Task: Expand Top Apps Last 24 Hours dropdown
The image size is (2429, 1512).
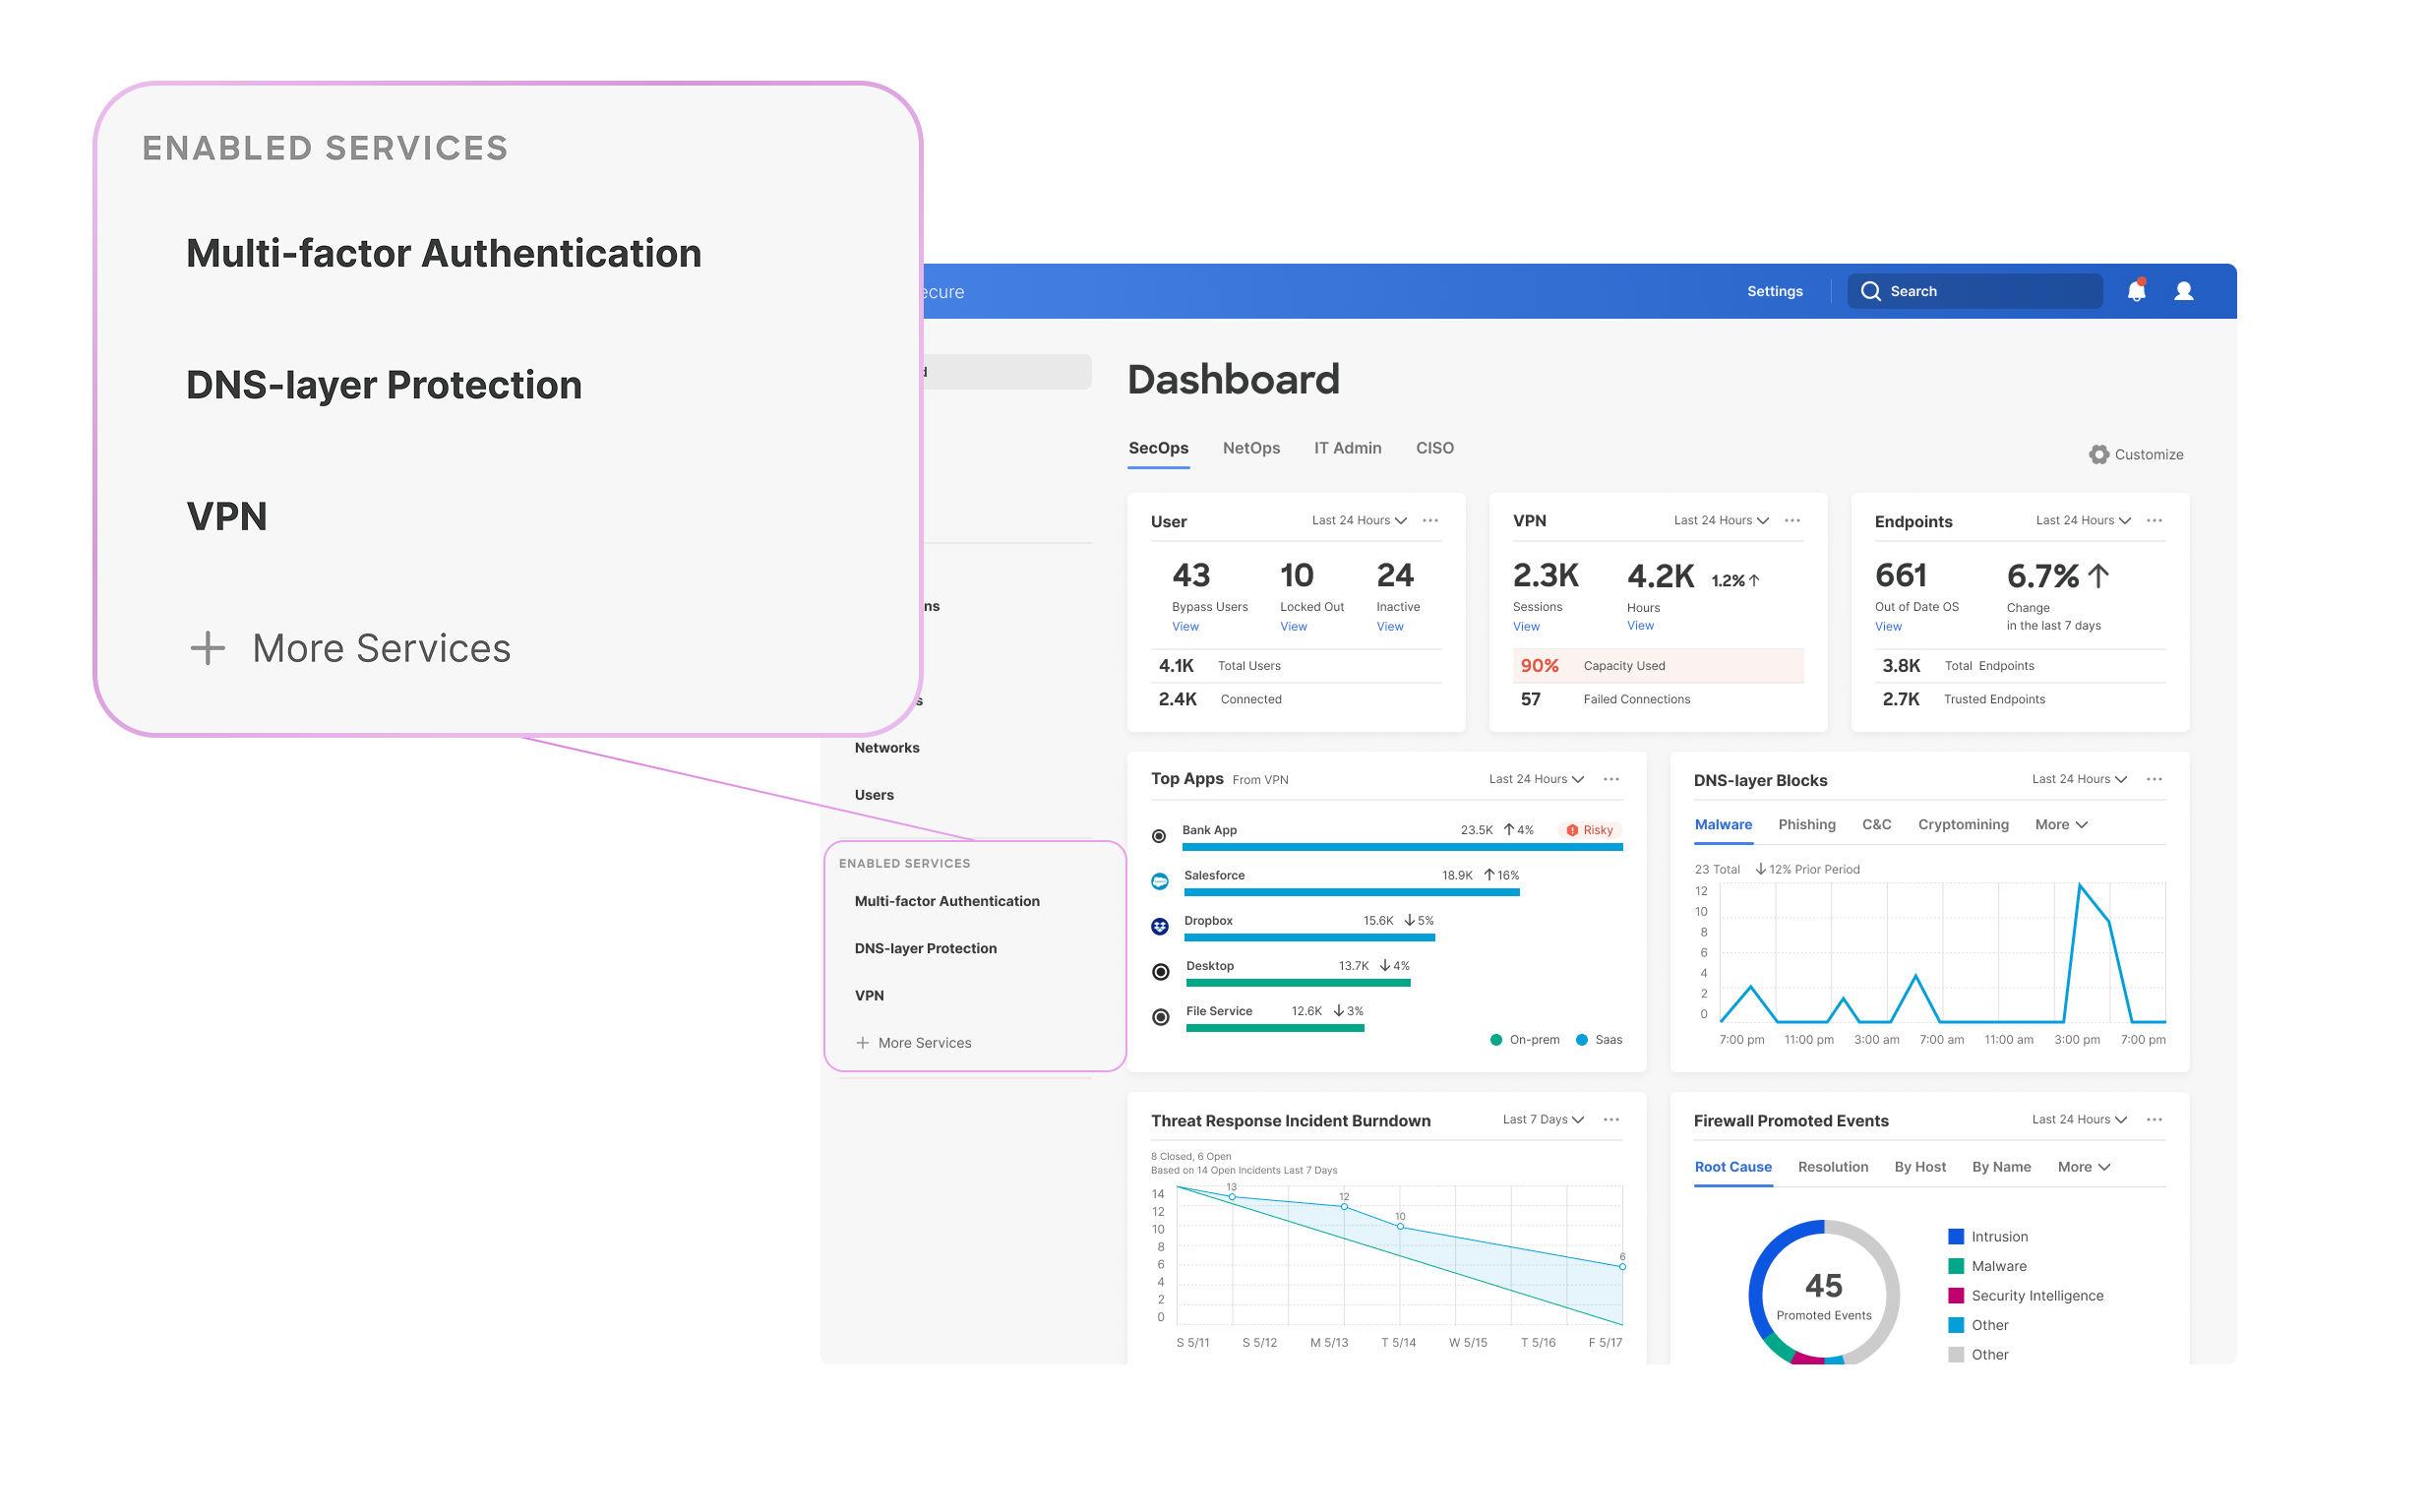Action: tap(1537, 780)
